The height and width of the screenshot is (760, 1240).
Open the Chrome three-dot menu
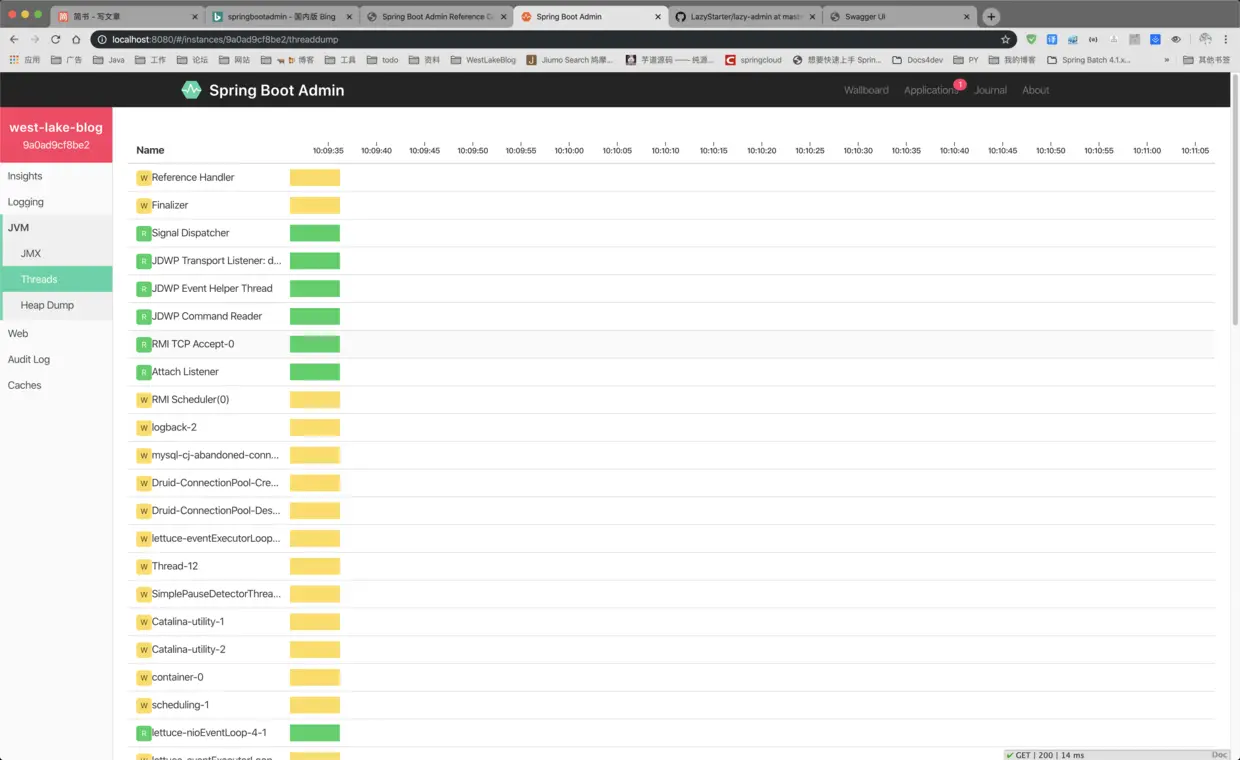pyautogui.click(x=1226, y=39)
